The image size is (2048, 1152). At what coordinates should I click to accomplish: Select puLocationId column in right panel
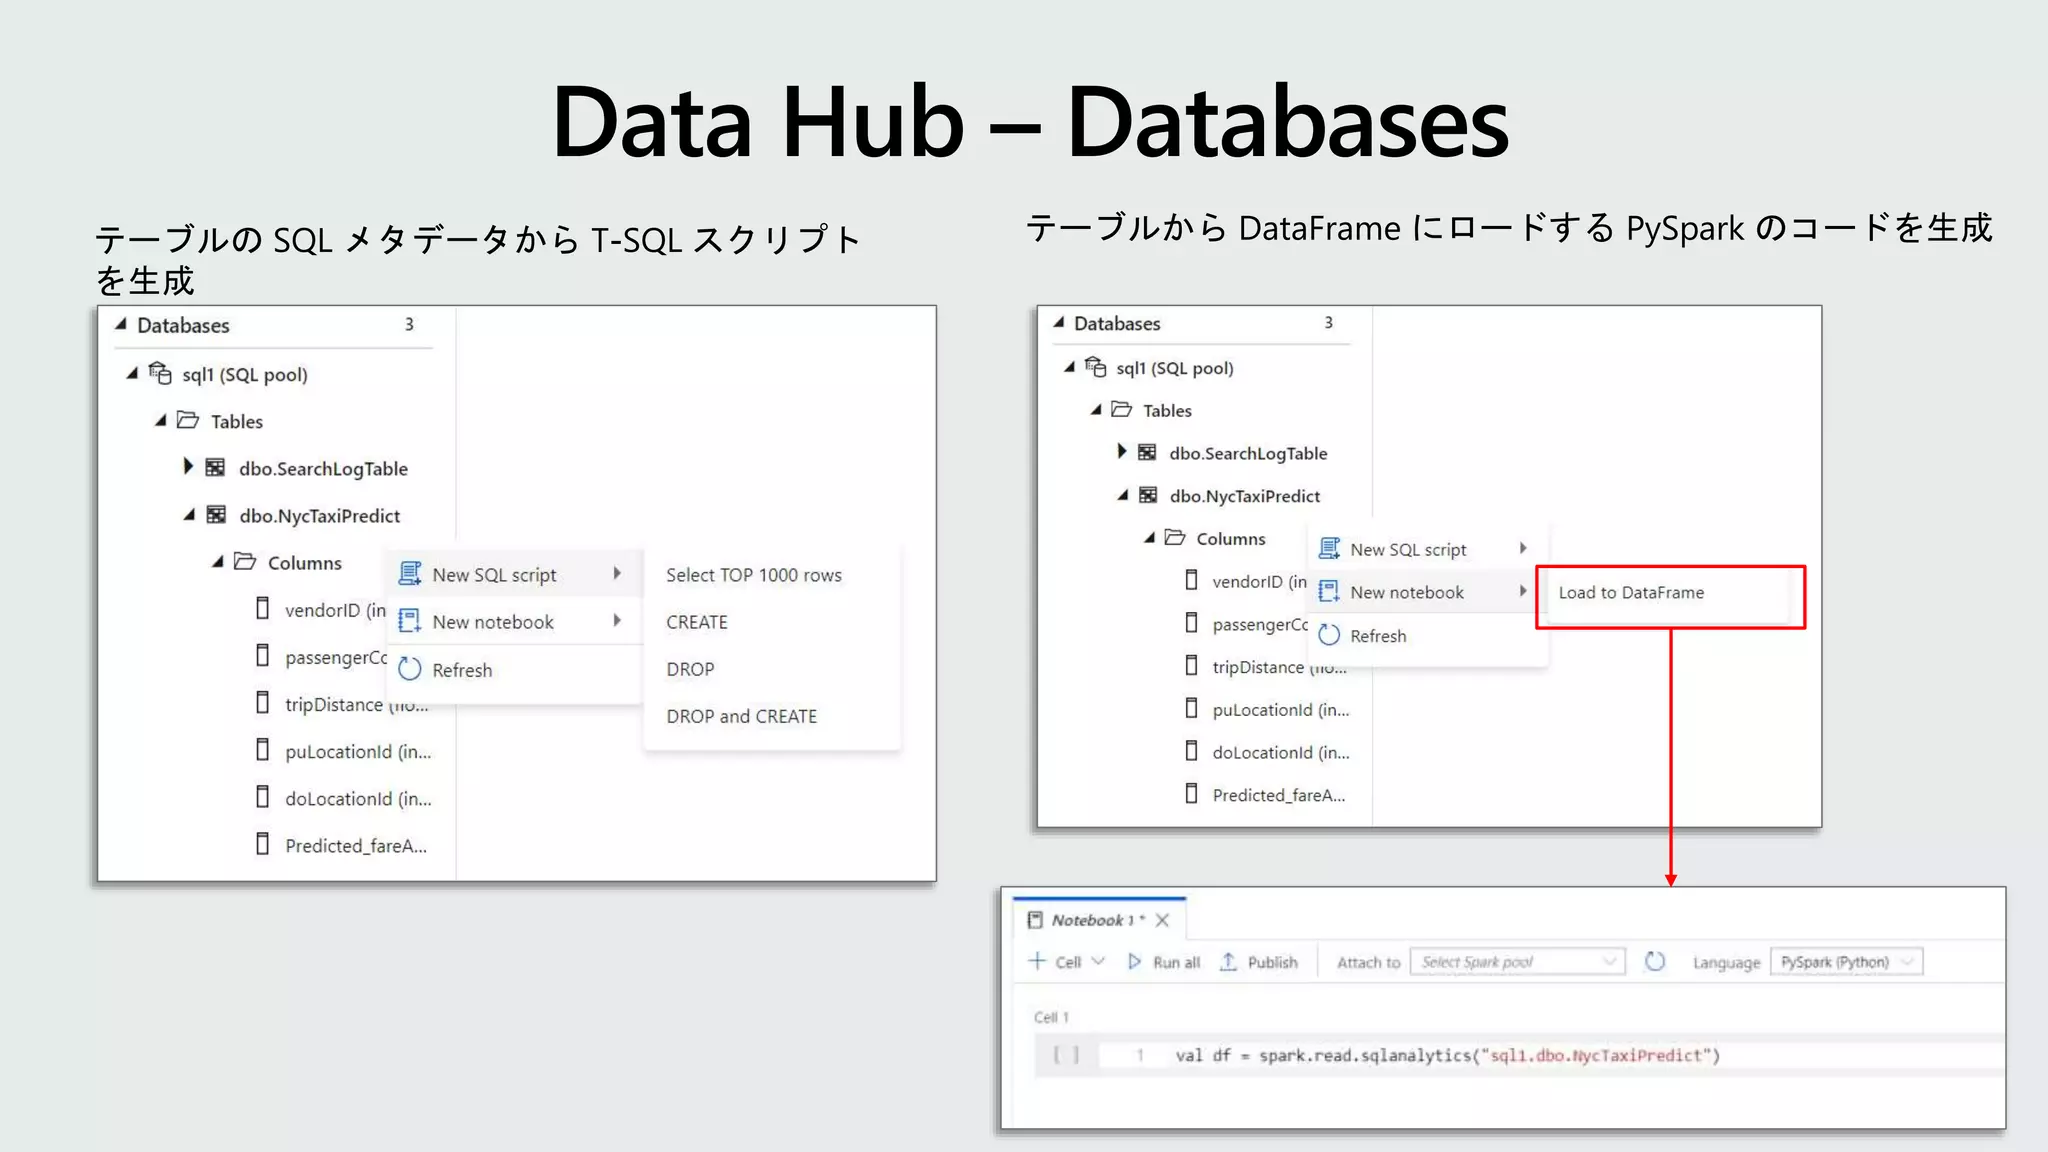tap(1281, 710)
